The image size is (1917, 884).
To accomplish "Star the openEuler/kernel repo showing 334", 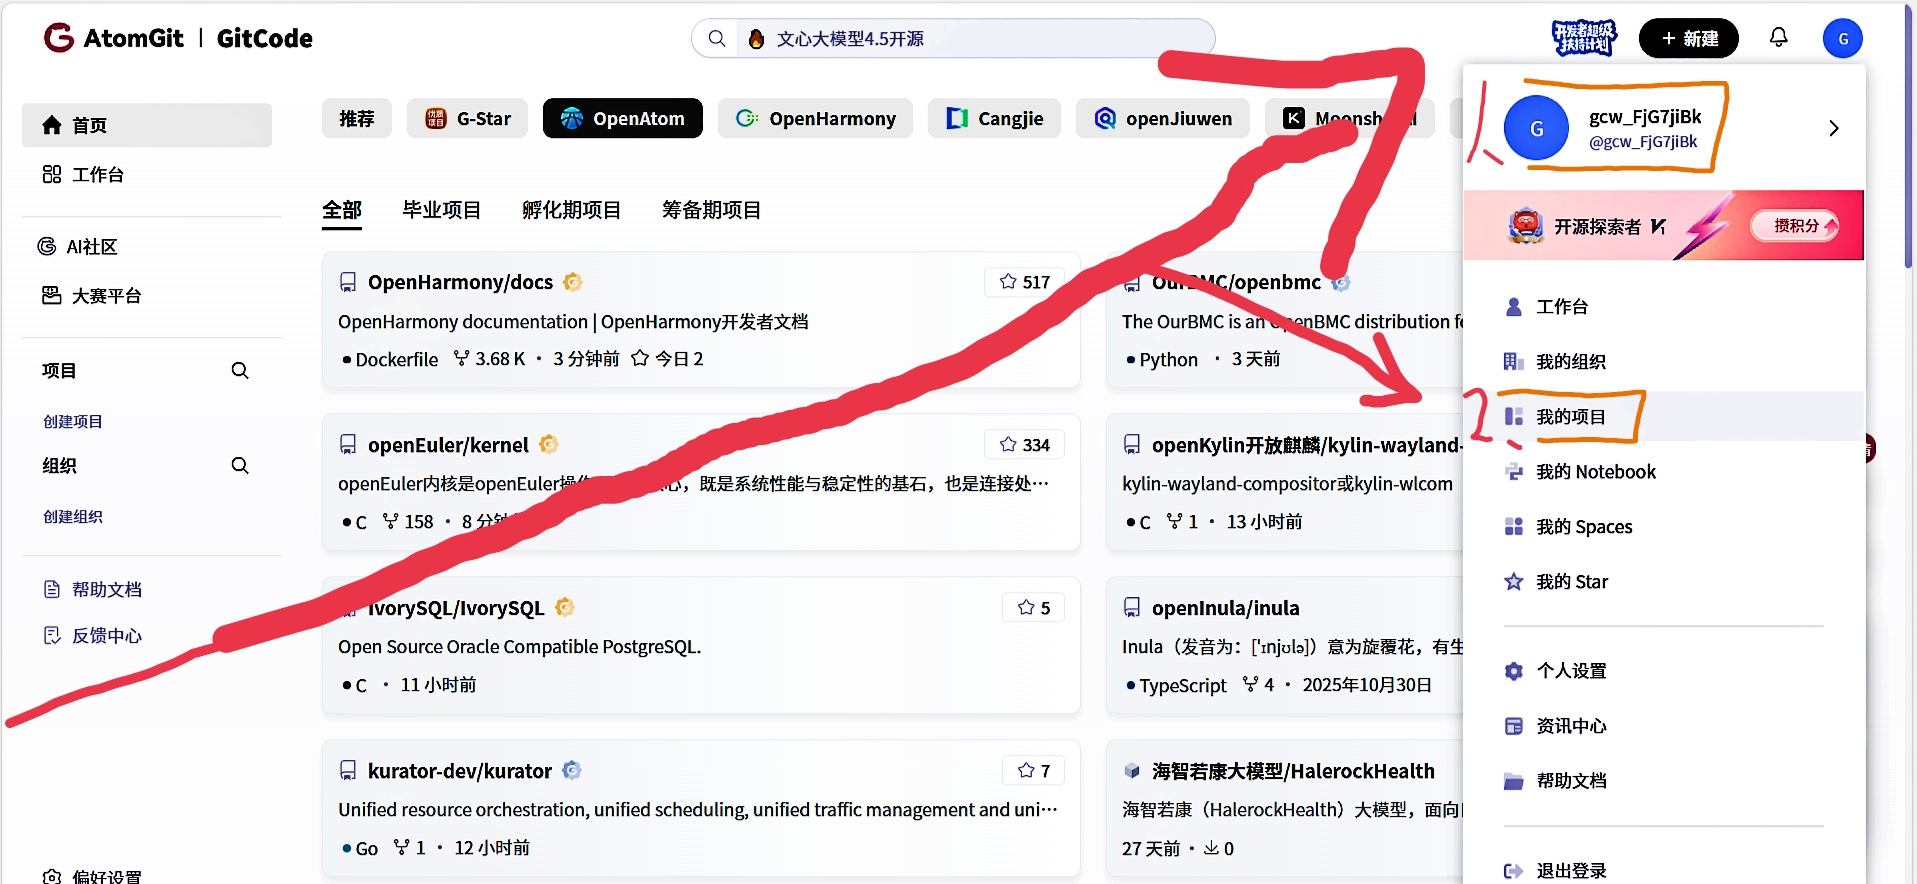I will [1025, 444].
